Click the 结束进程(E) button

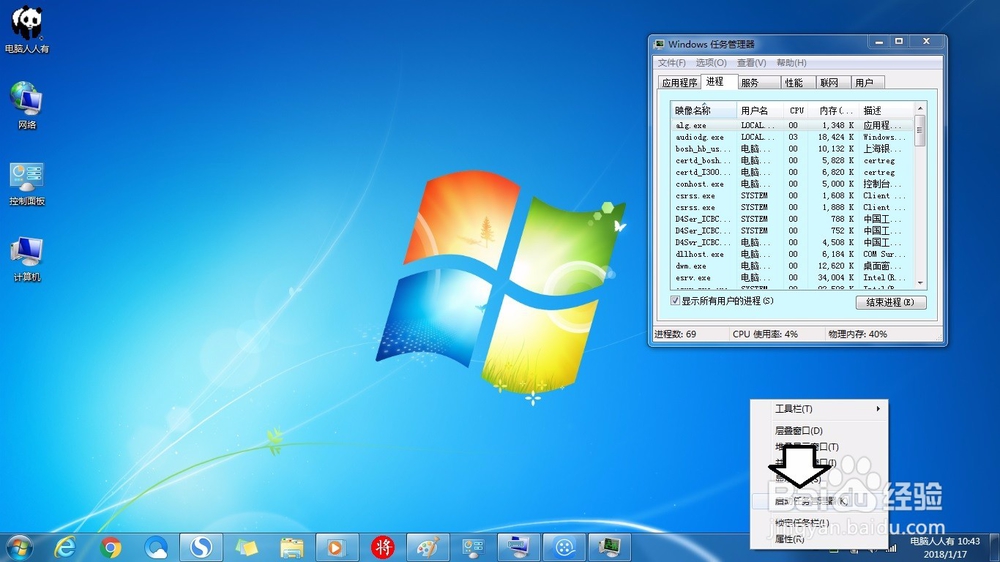click(x=890, y=302)
